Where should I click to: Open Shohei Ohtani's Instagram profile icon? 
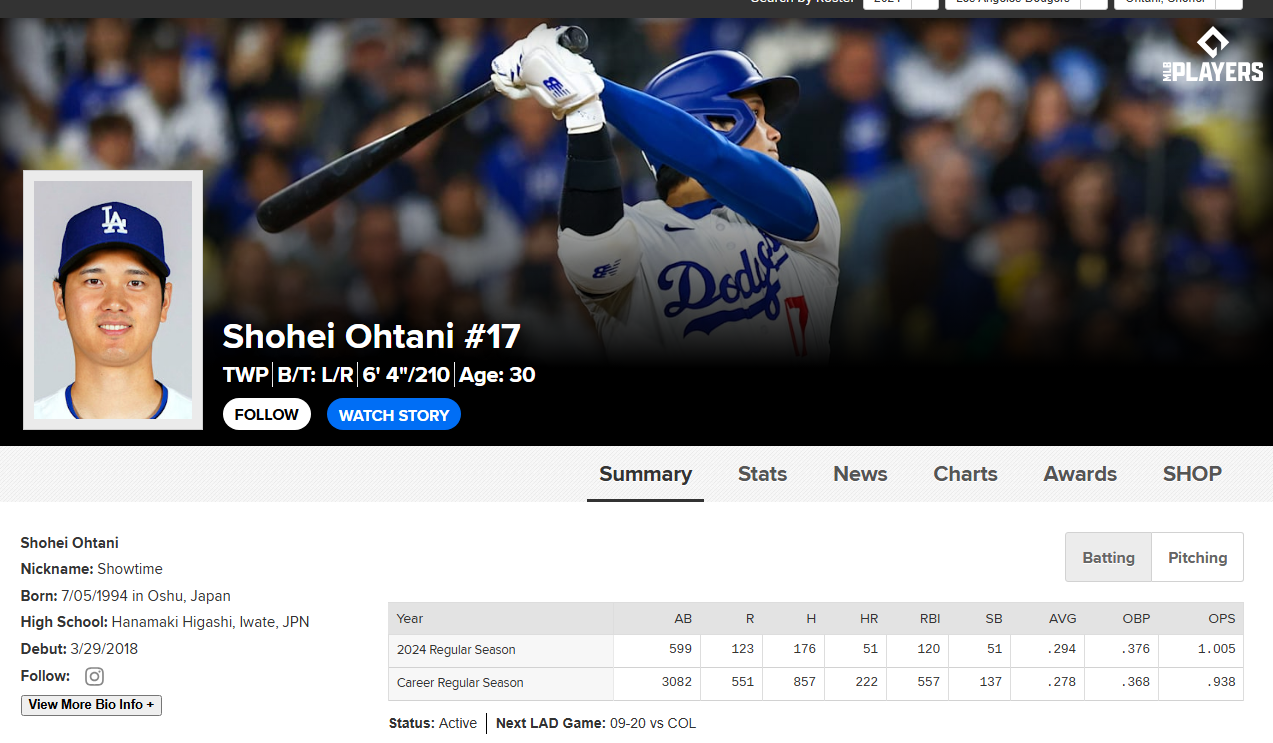click(94, 676)
